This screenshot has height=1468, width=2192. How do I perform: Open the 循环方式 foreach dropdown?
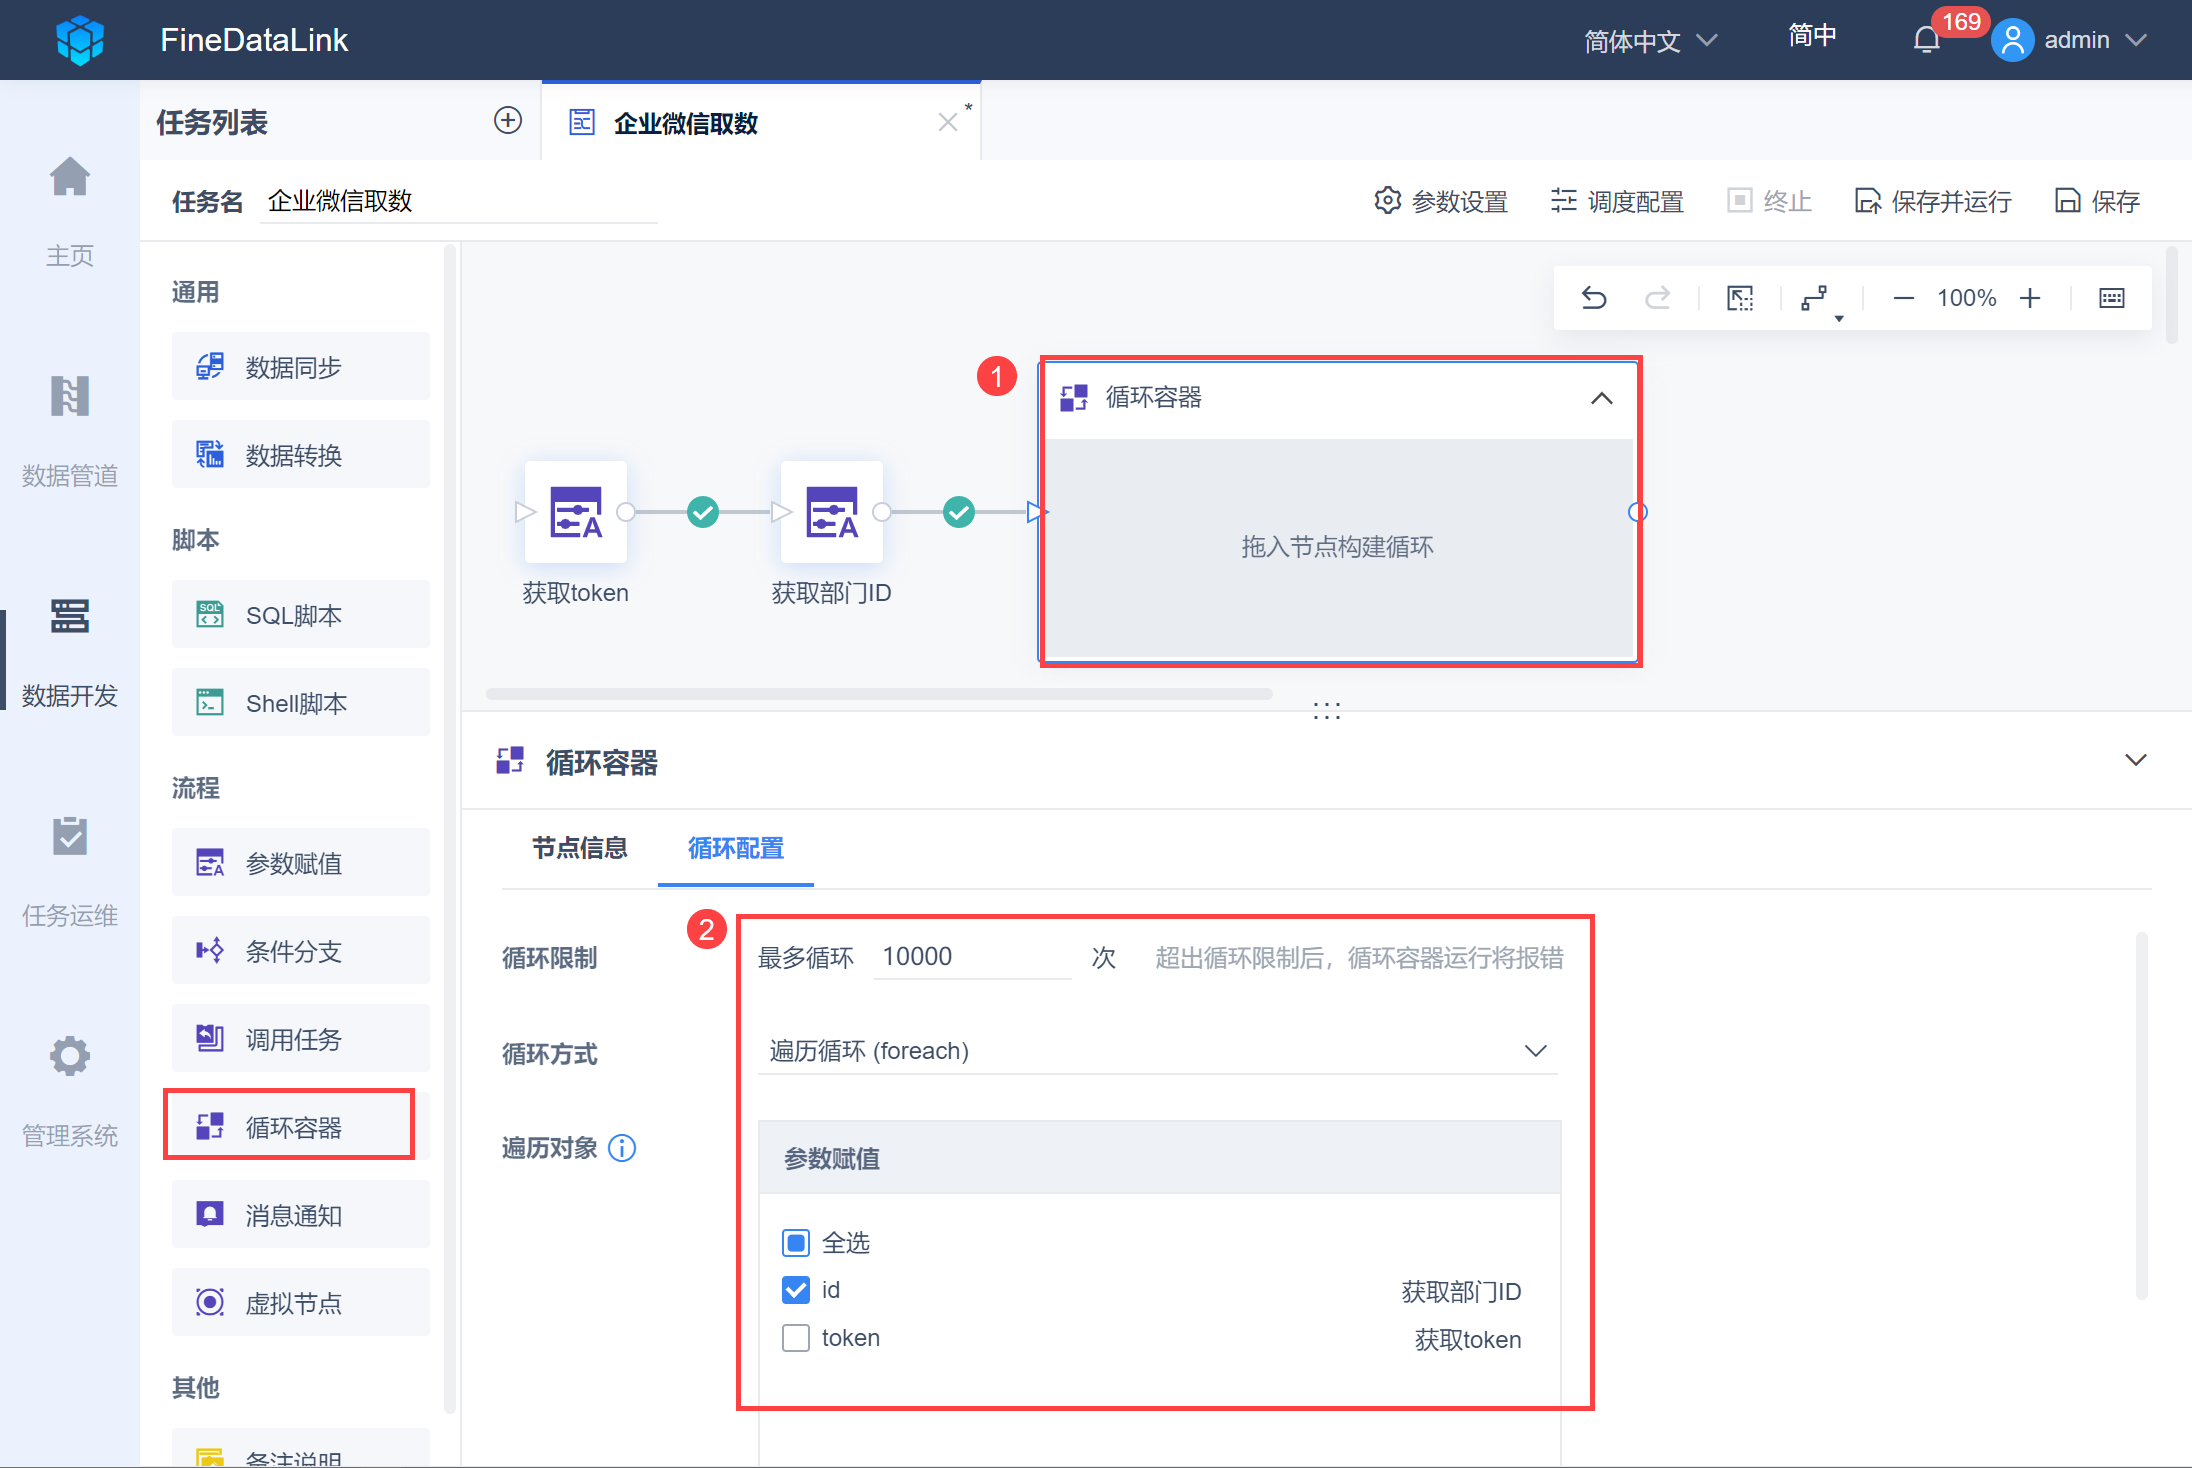[1157, 1051]
